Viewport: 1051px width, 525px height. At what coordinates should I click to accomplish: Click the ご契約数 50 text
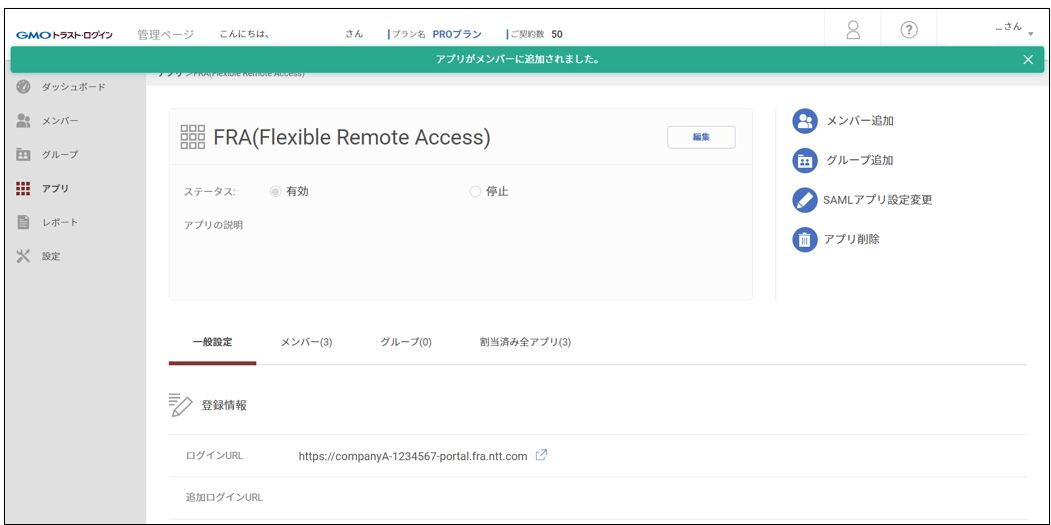point(536,34)
